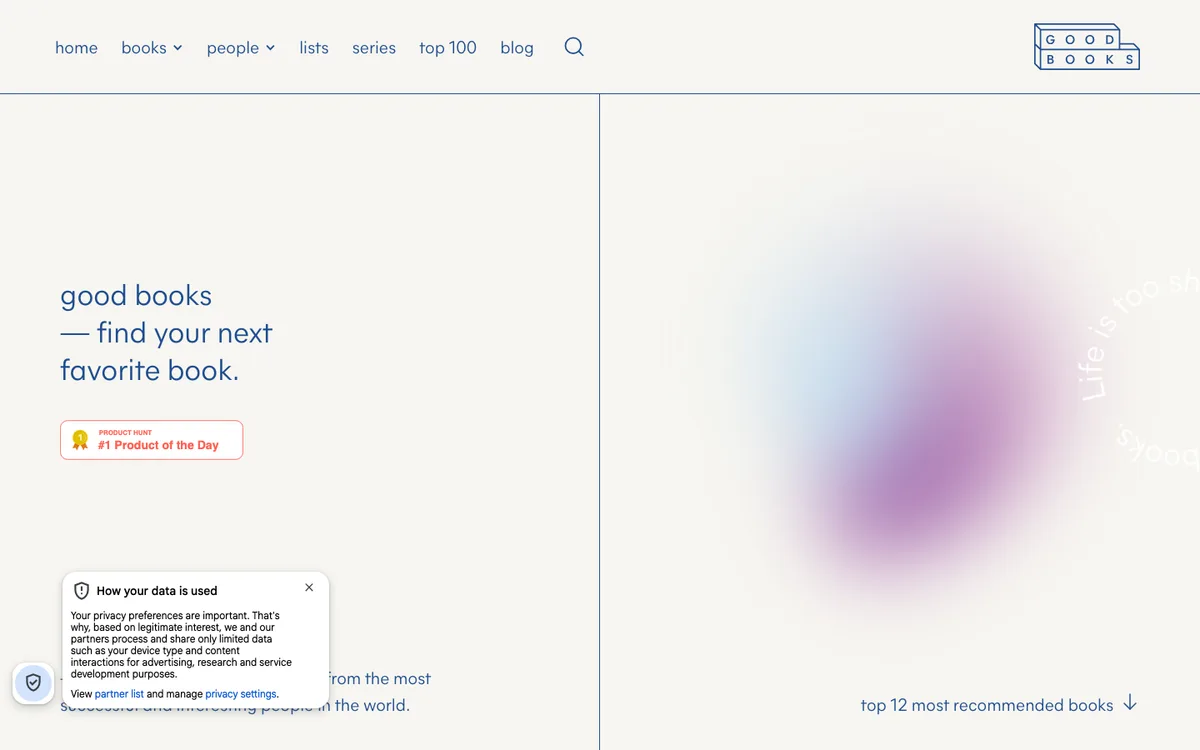
Task: Click the 'good books — find your next' heading
Action: pos(166,333)
